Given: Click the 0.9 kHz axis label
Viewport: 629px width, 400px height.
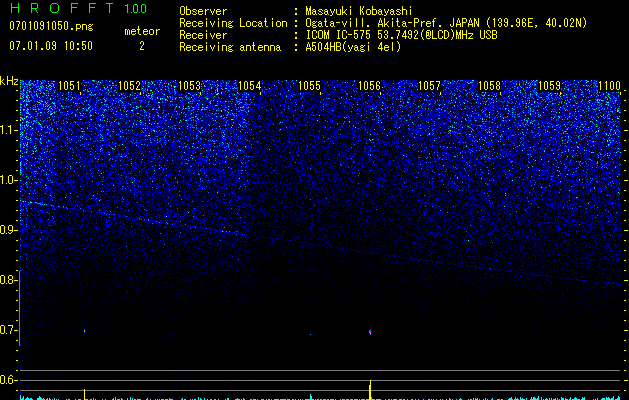Looking at the screenshot, I should [8, 230].
